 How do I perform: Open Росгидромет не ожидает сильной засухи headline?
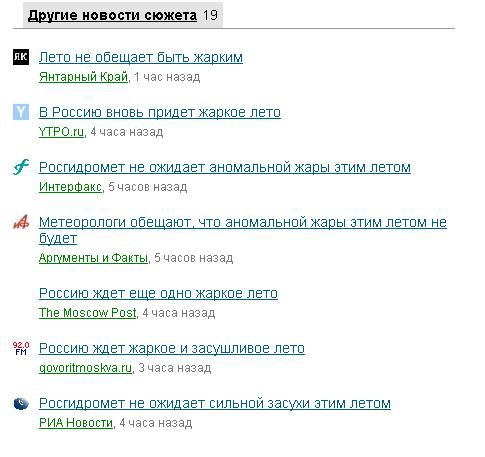(215, 403)
